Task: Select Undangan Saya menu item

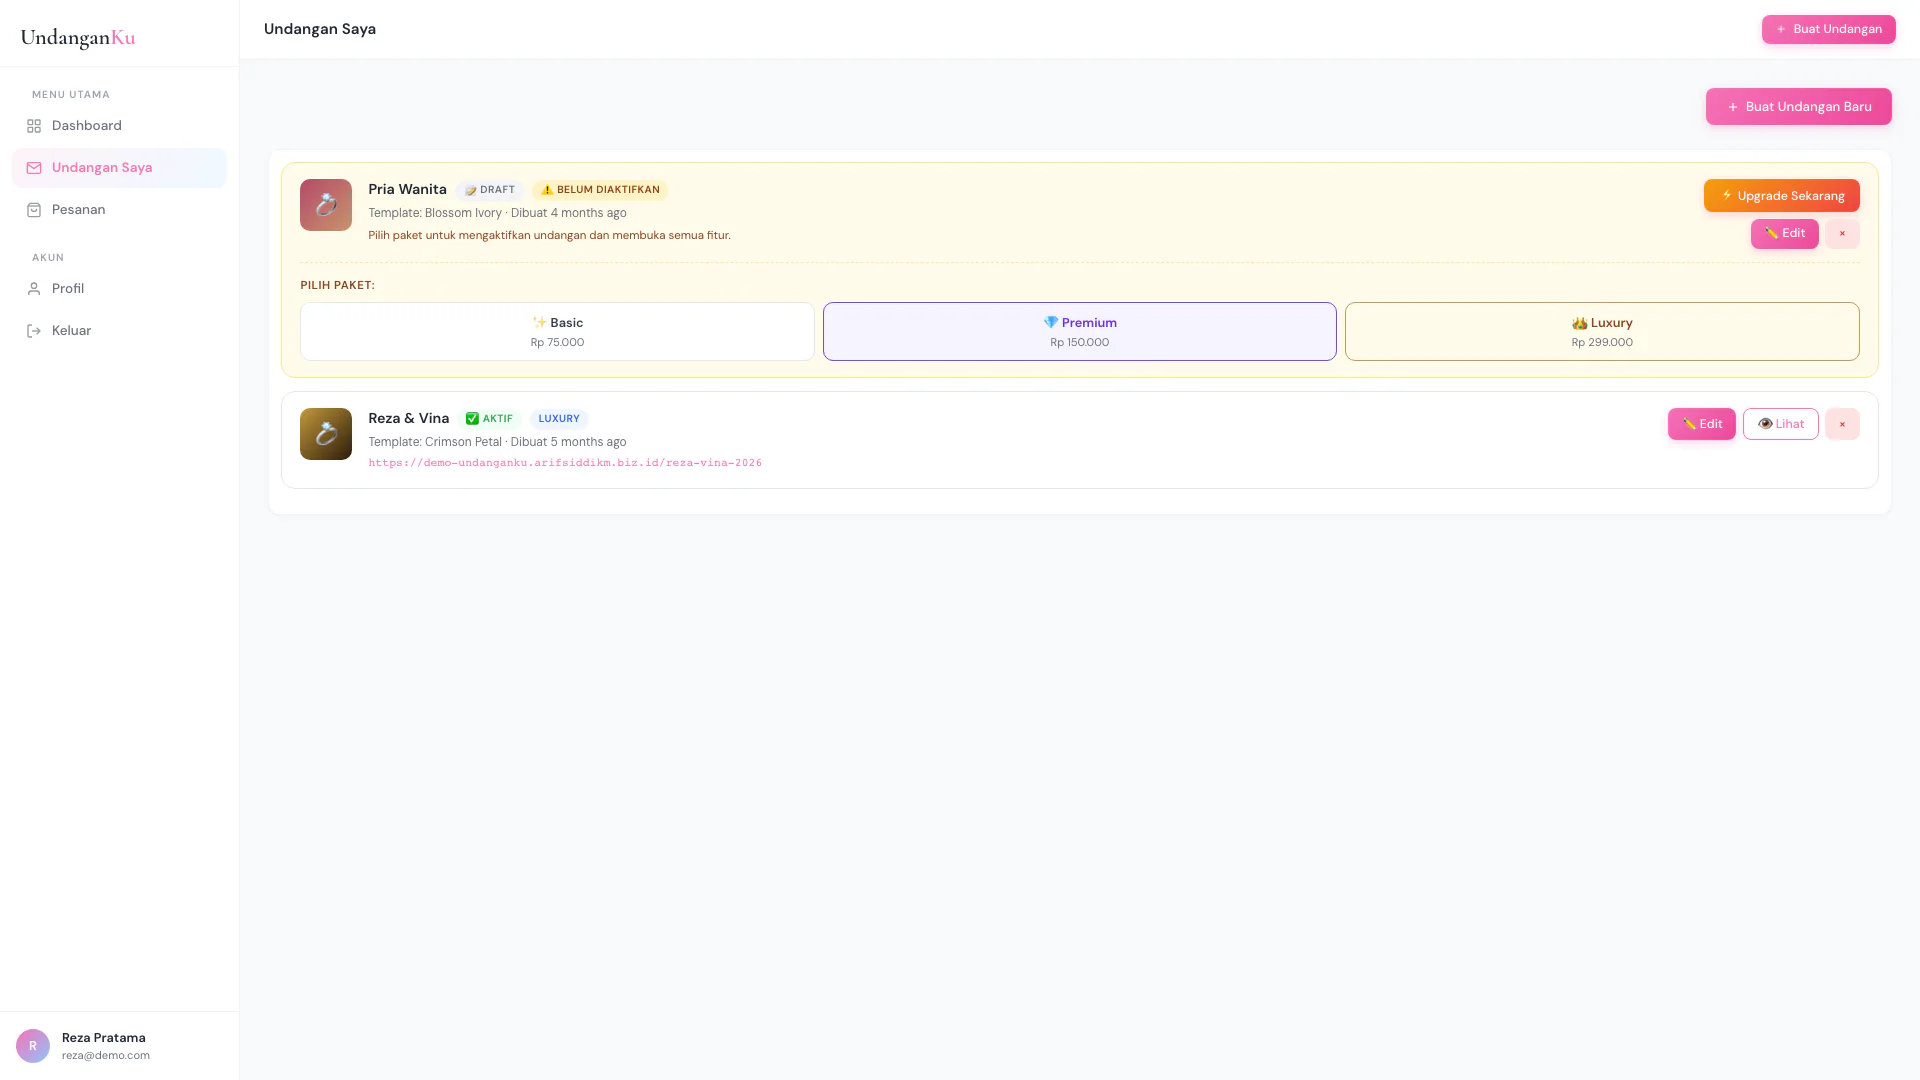Action: [x=119, y=168]
